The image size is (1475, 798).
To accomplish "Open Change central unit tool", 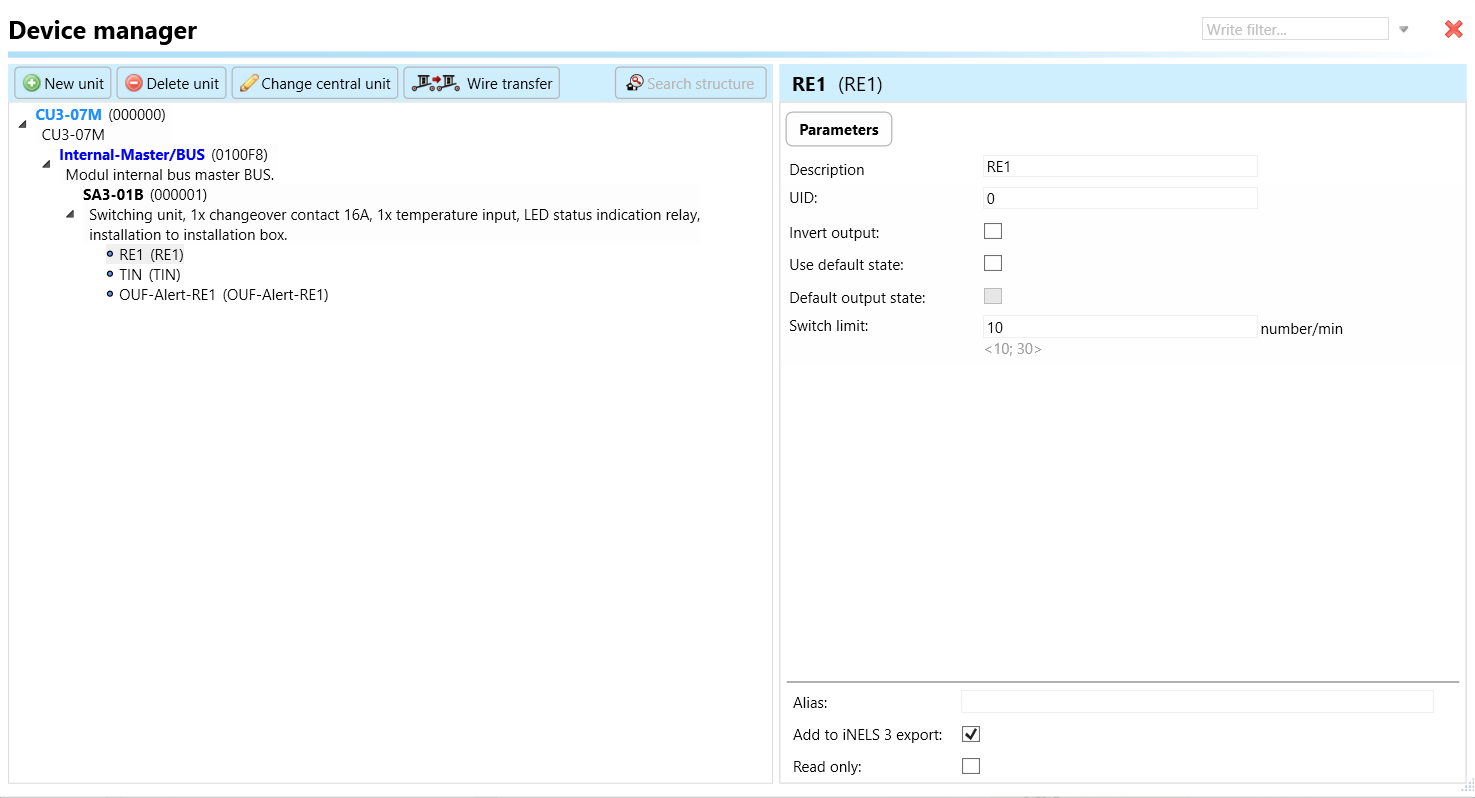I will (315, 83).
